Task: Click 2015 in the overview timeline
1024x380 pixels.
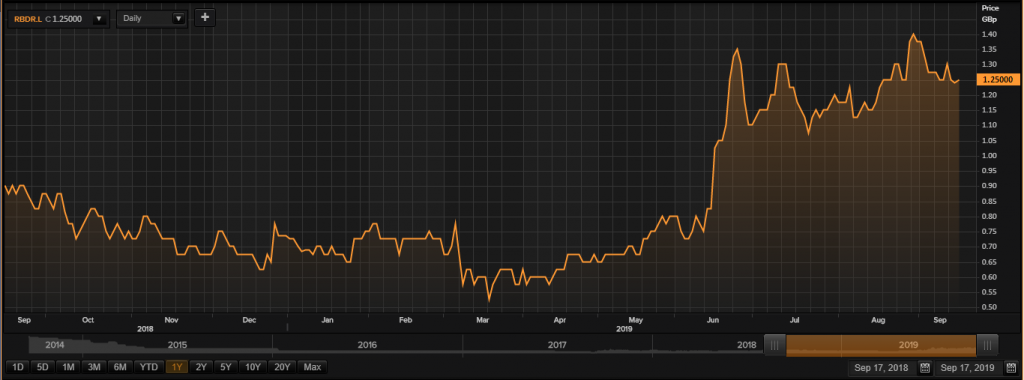Action: coord(178,345)
